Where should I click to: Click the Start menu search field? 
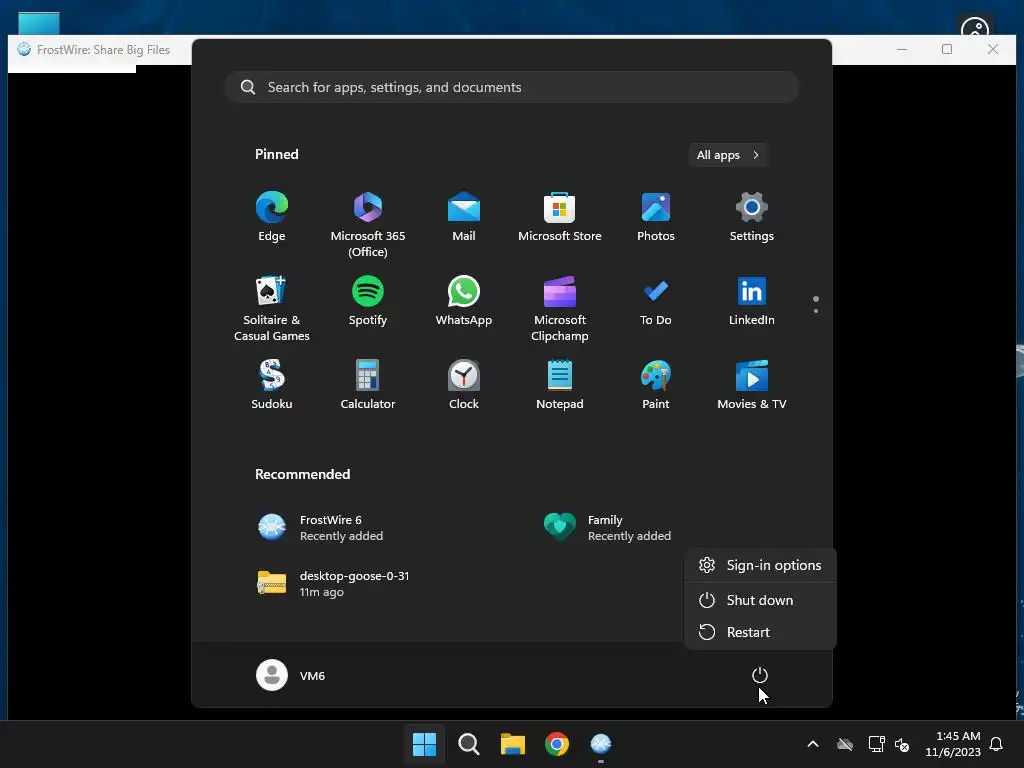coord(512,88)
